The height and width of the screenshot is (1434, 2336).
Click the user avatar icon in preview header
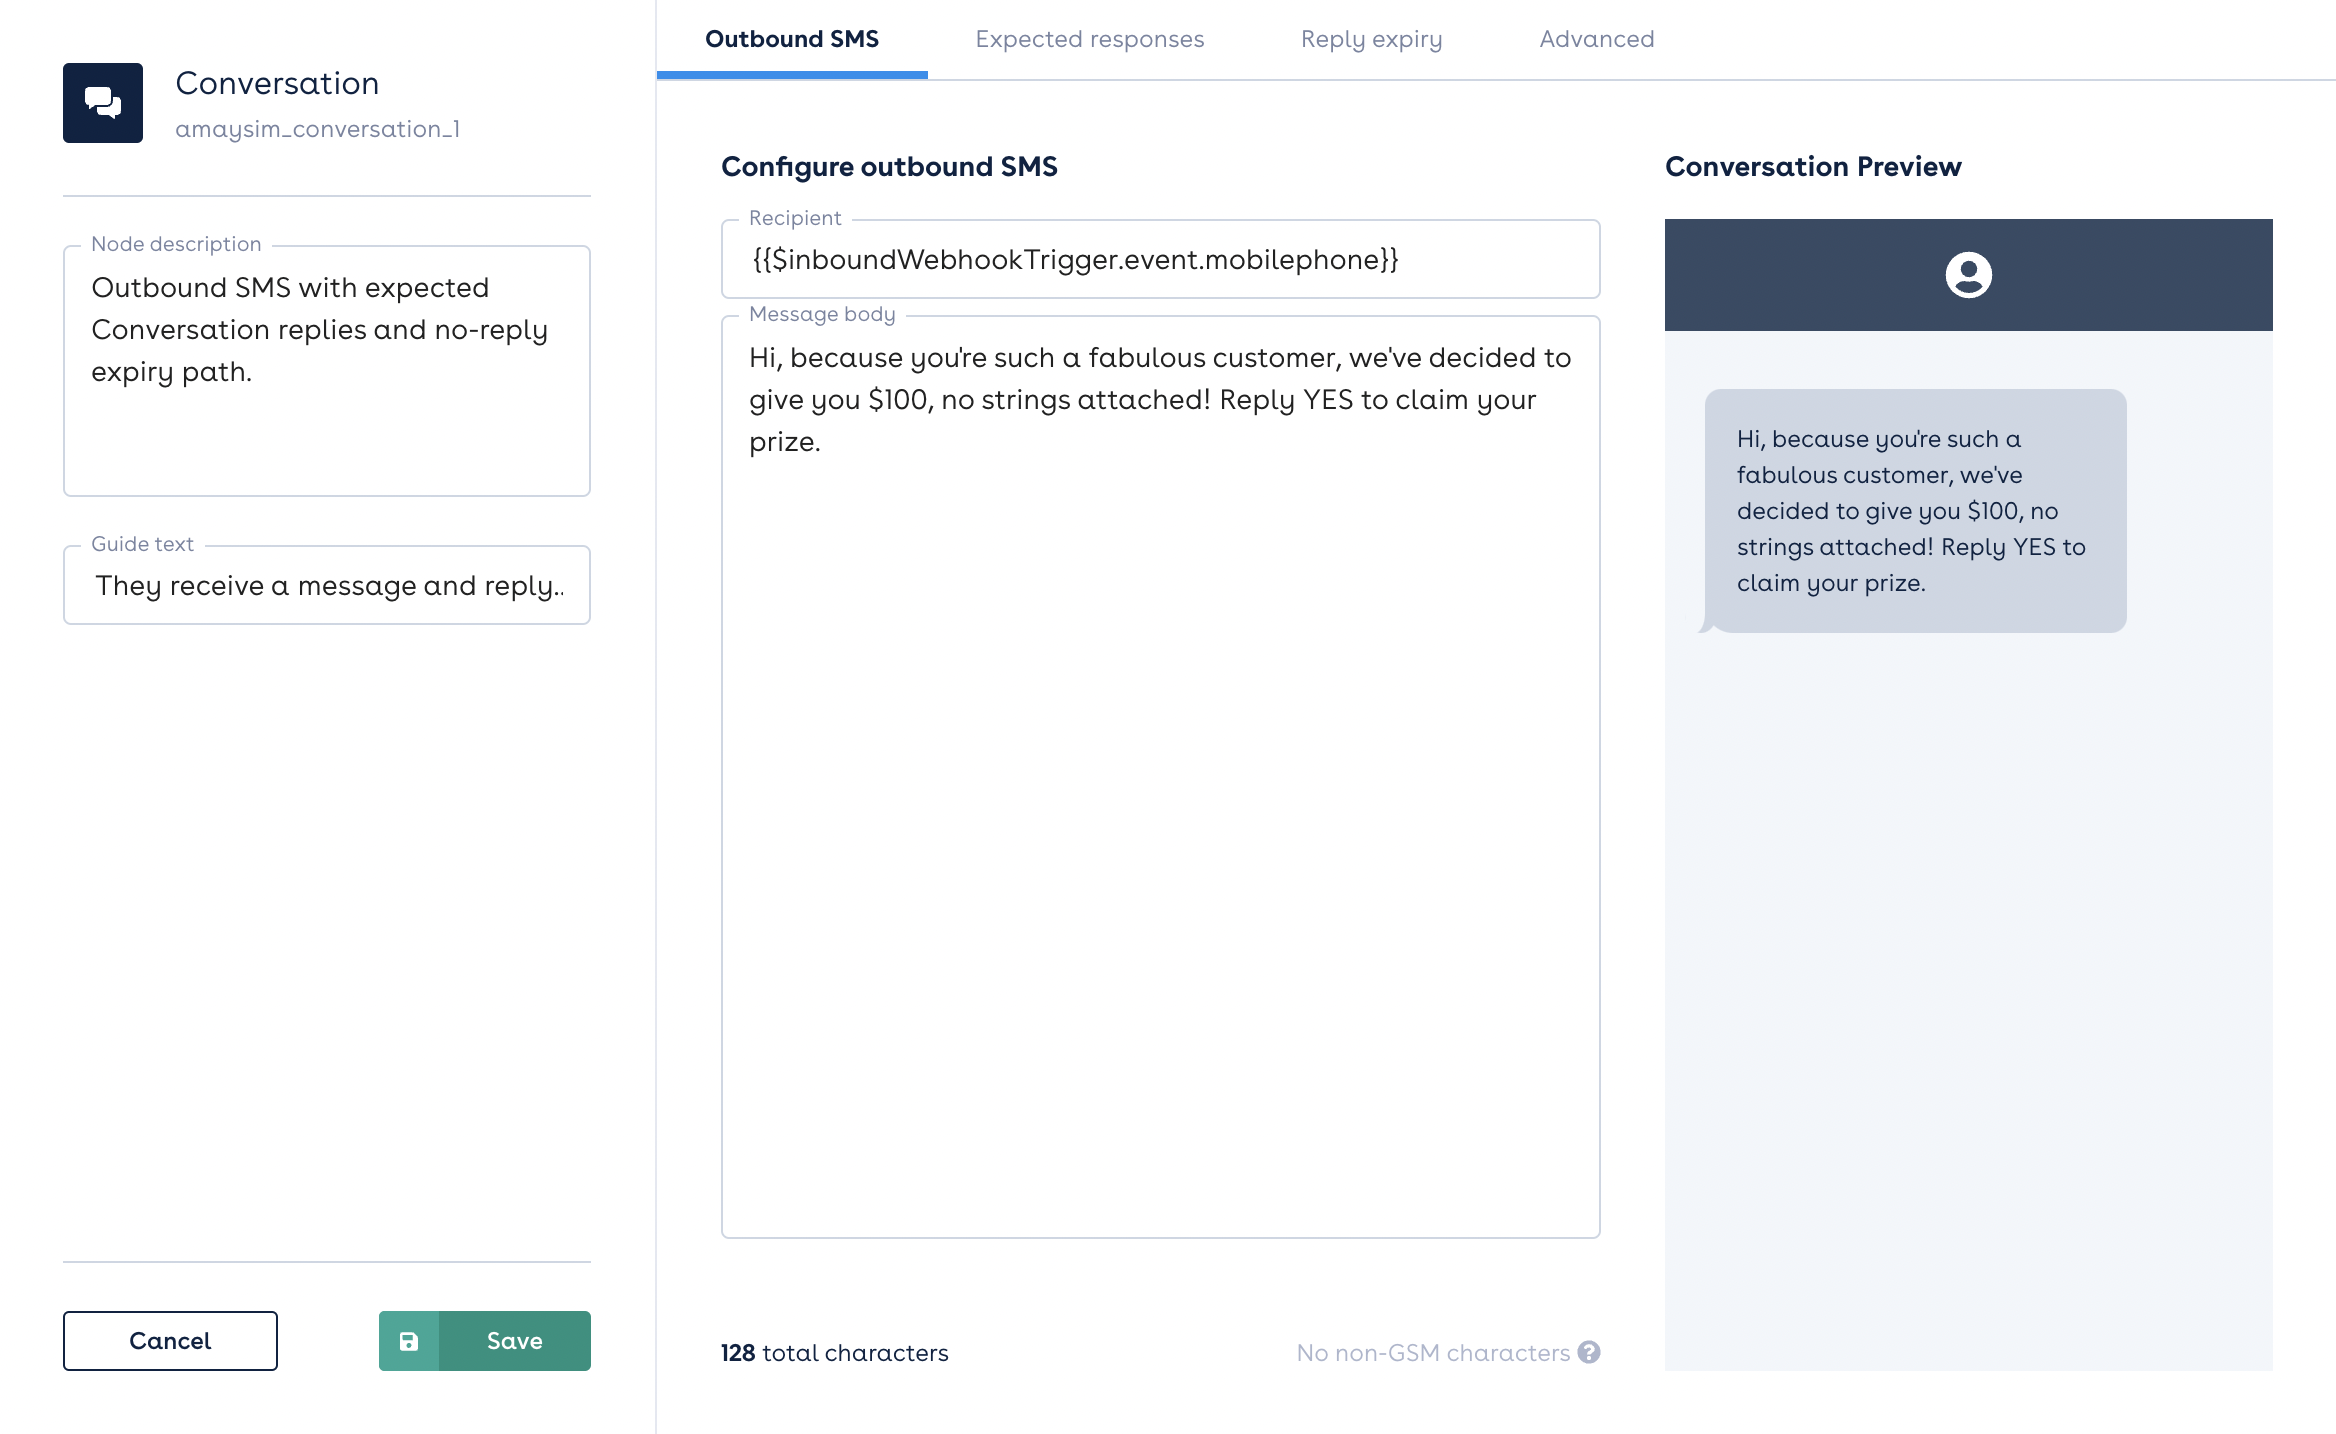pos(1968,275)
